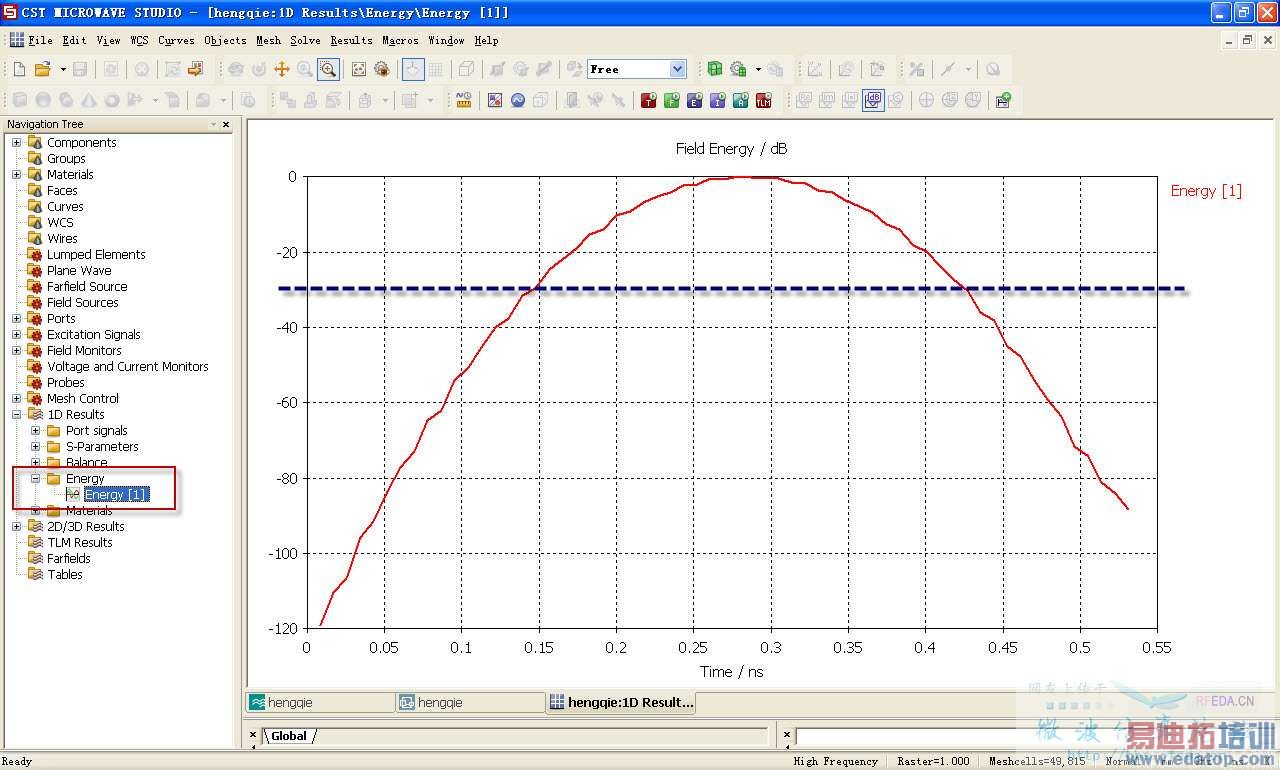Toggle the highlighted Zoom magnifier tool
Image resolution: width=1280 pixels, height=770 pixels.
328,69
